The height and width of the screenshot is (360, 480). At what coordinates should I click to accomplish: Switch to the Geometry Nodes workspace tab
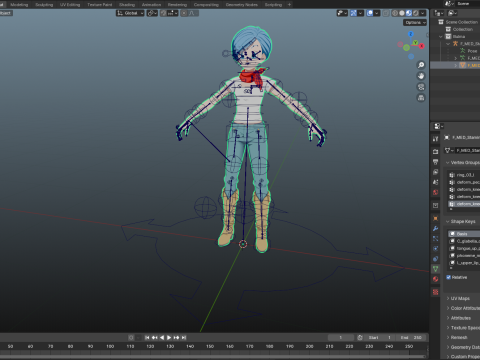tap(242, 5)
